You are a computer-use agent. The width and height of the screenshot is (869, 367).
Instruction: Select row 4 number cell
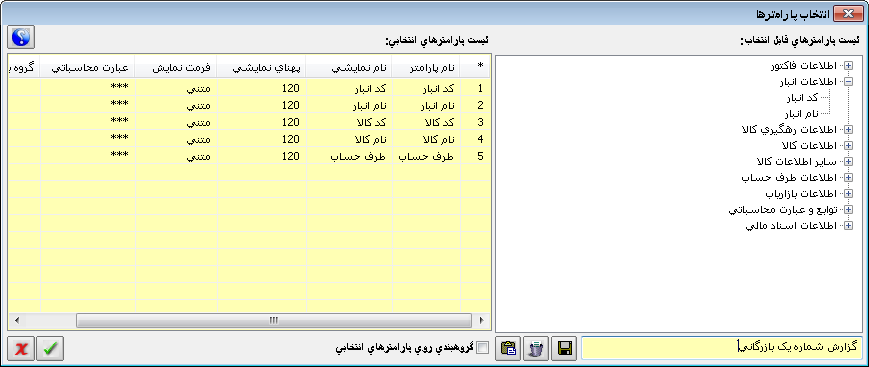click(476, 139)
